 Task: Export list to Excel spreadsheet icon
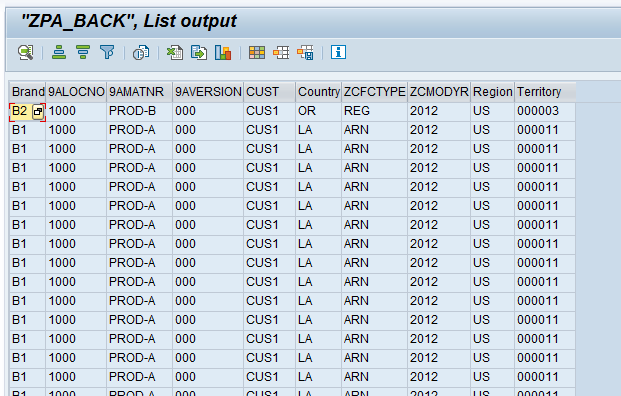(175, 52)
